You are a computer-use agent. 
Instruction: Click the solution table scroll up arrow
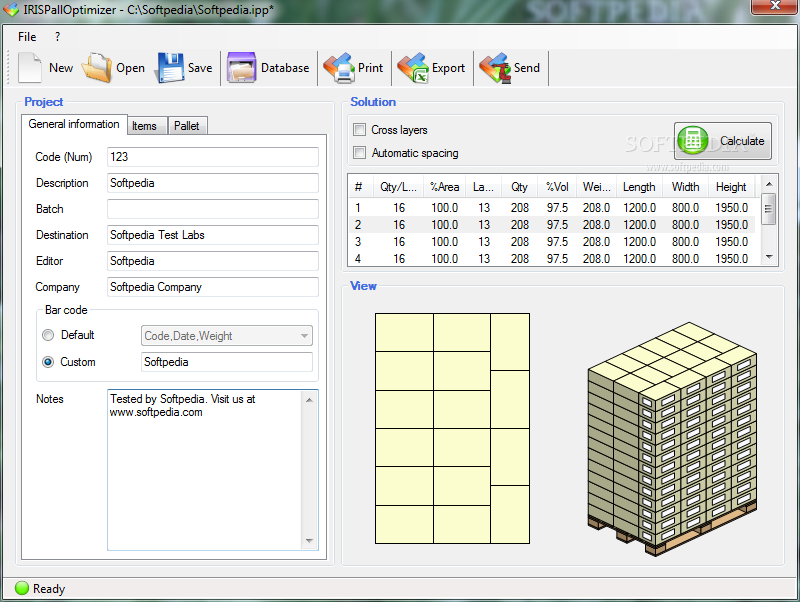(769, 184)
